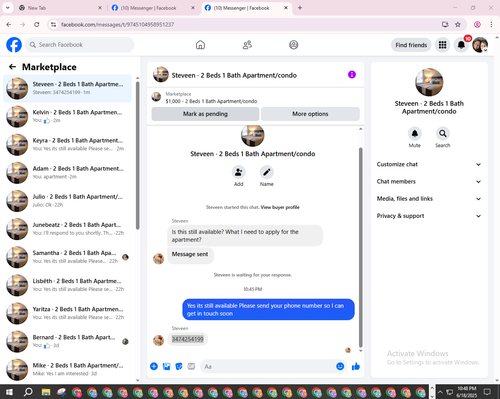The image size is (500, 399).
Task: Open Samantha conversation
Action: pos(68,257)
